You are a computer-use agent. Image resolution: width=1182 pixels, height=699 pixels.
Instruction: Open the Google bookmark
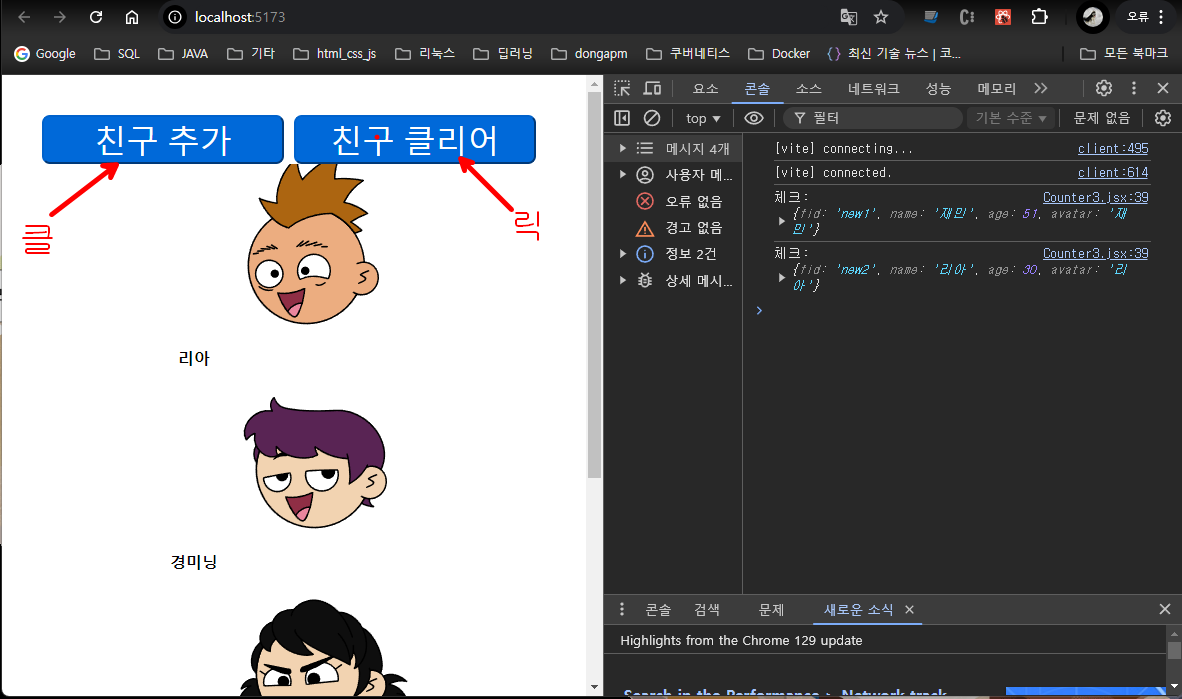click(45, 54)
